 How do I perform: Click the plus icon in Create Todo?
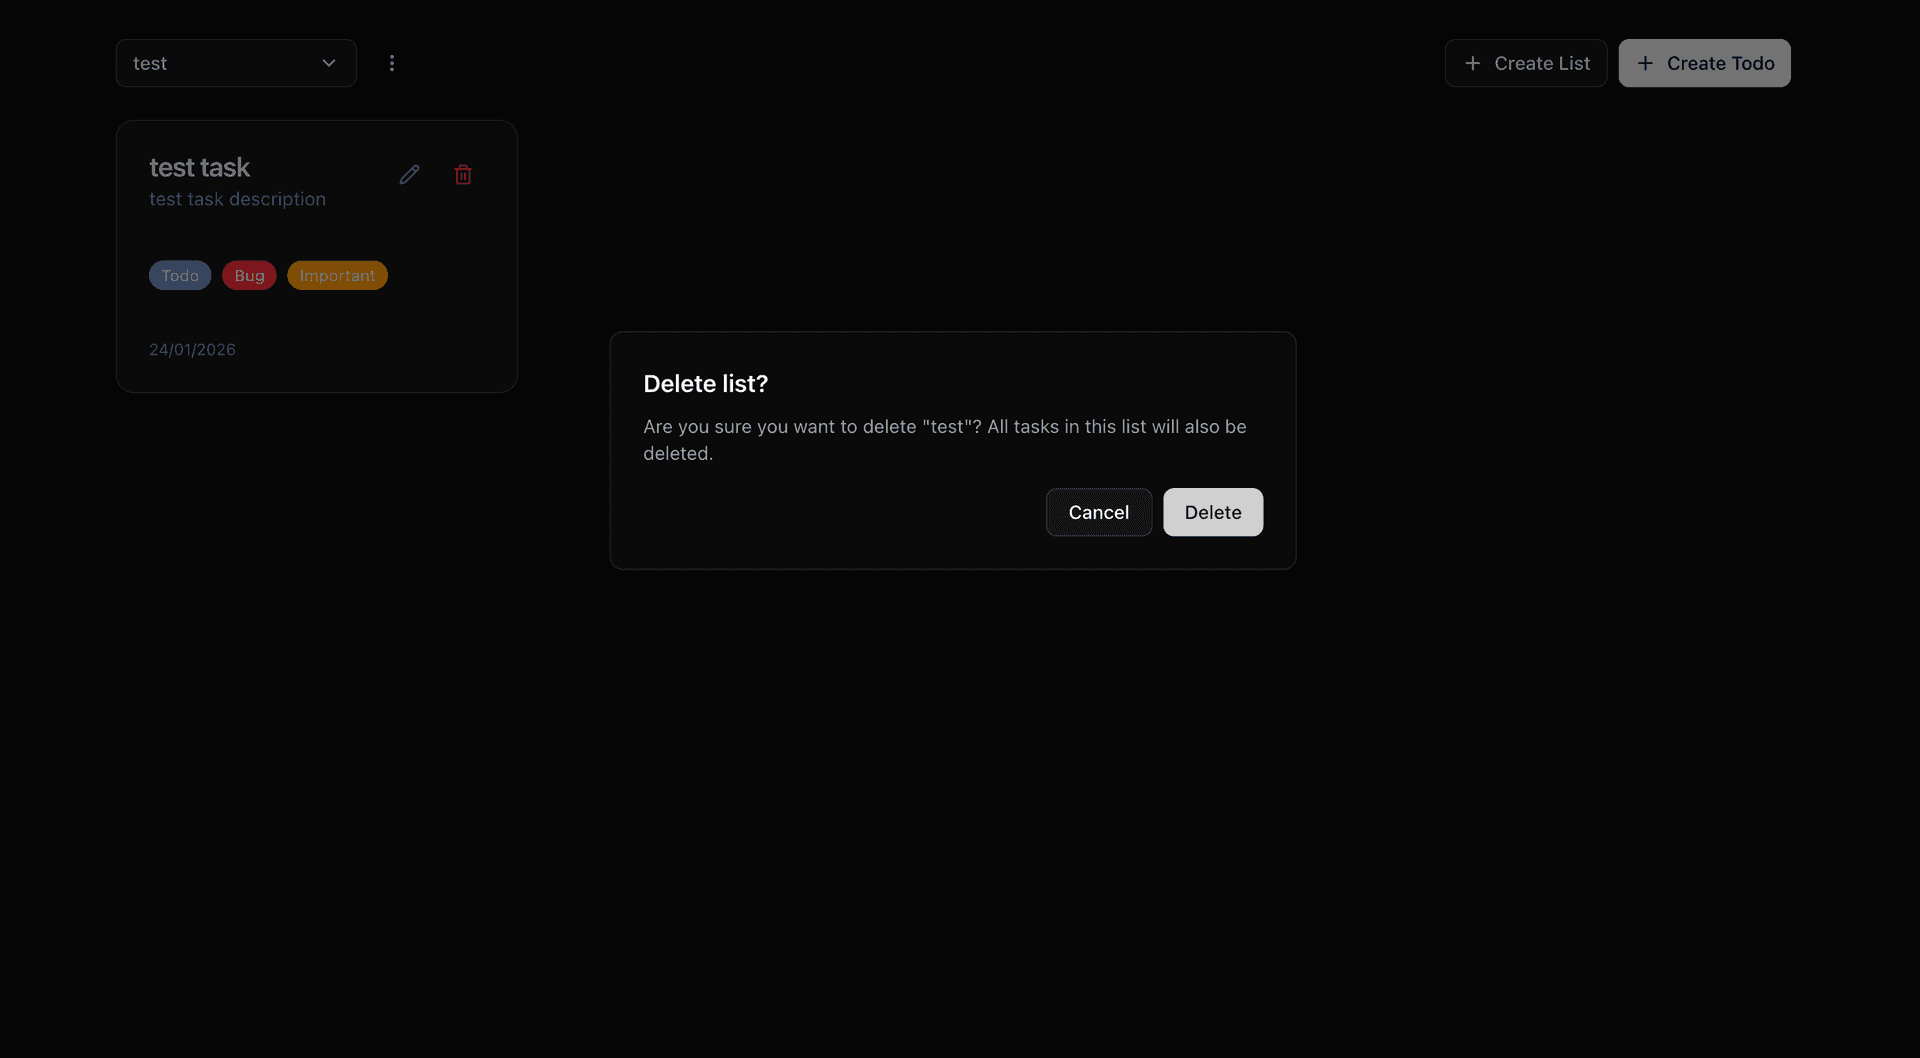1645,63
